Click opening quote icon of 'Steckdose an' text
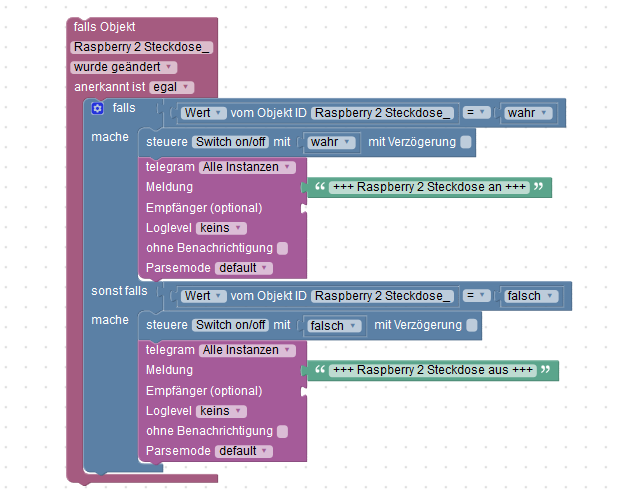Image resolution: width=621 pixels, height=493 pixels. click(320, 187)
